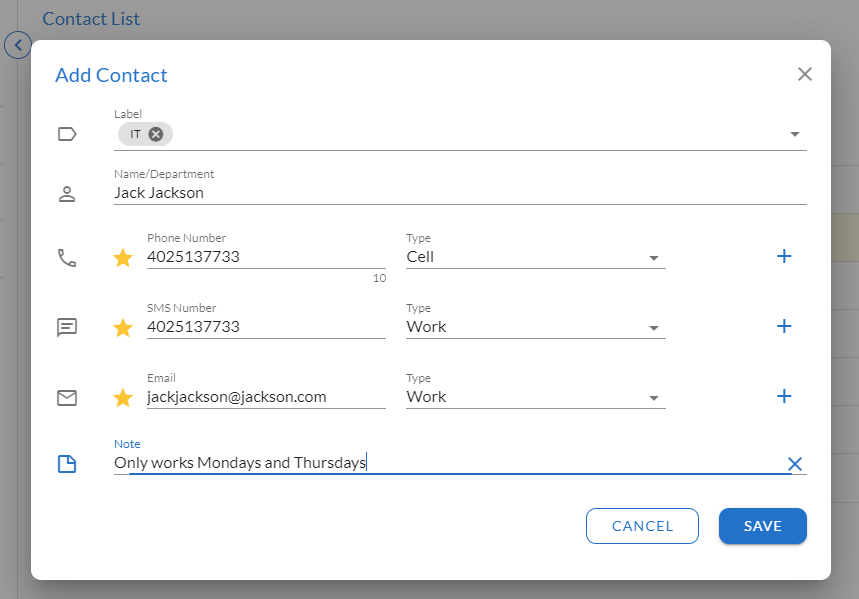Add another email with plus icon
Image resolution: width=859 pixels, height=599 pixels.
784,396
